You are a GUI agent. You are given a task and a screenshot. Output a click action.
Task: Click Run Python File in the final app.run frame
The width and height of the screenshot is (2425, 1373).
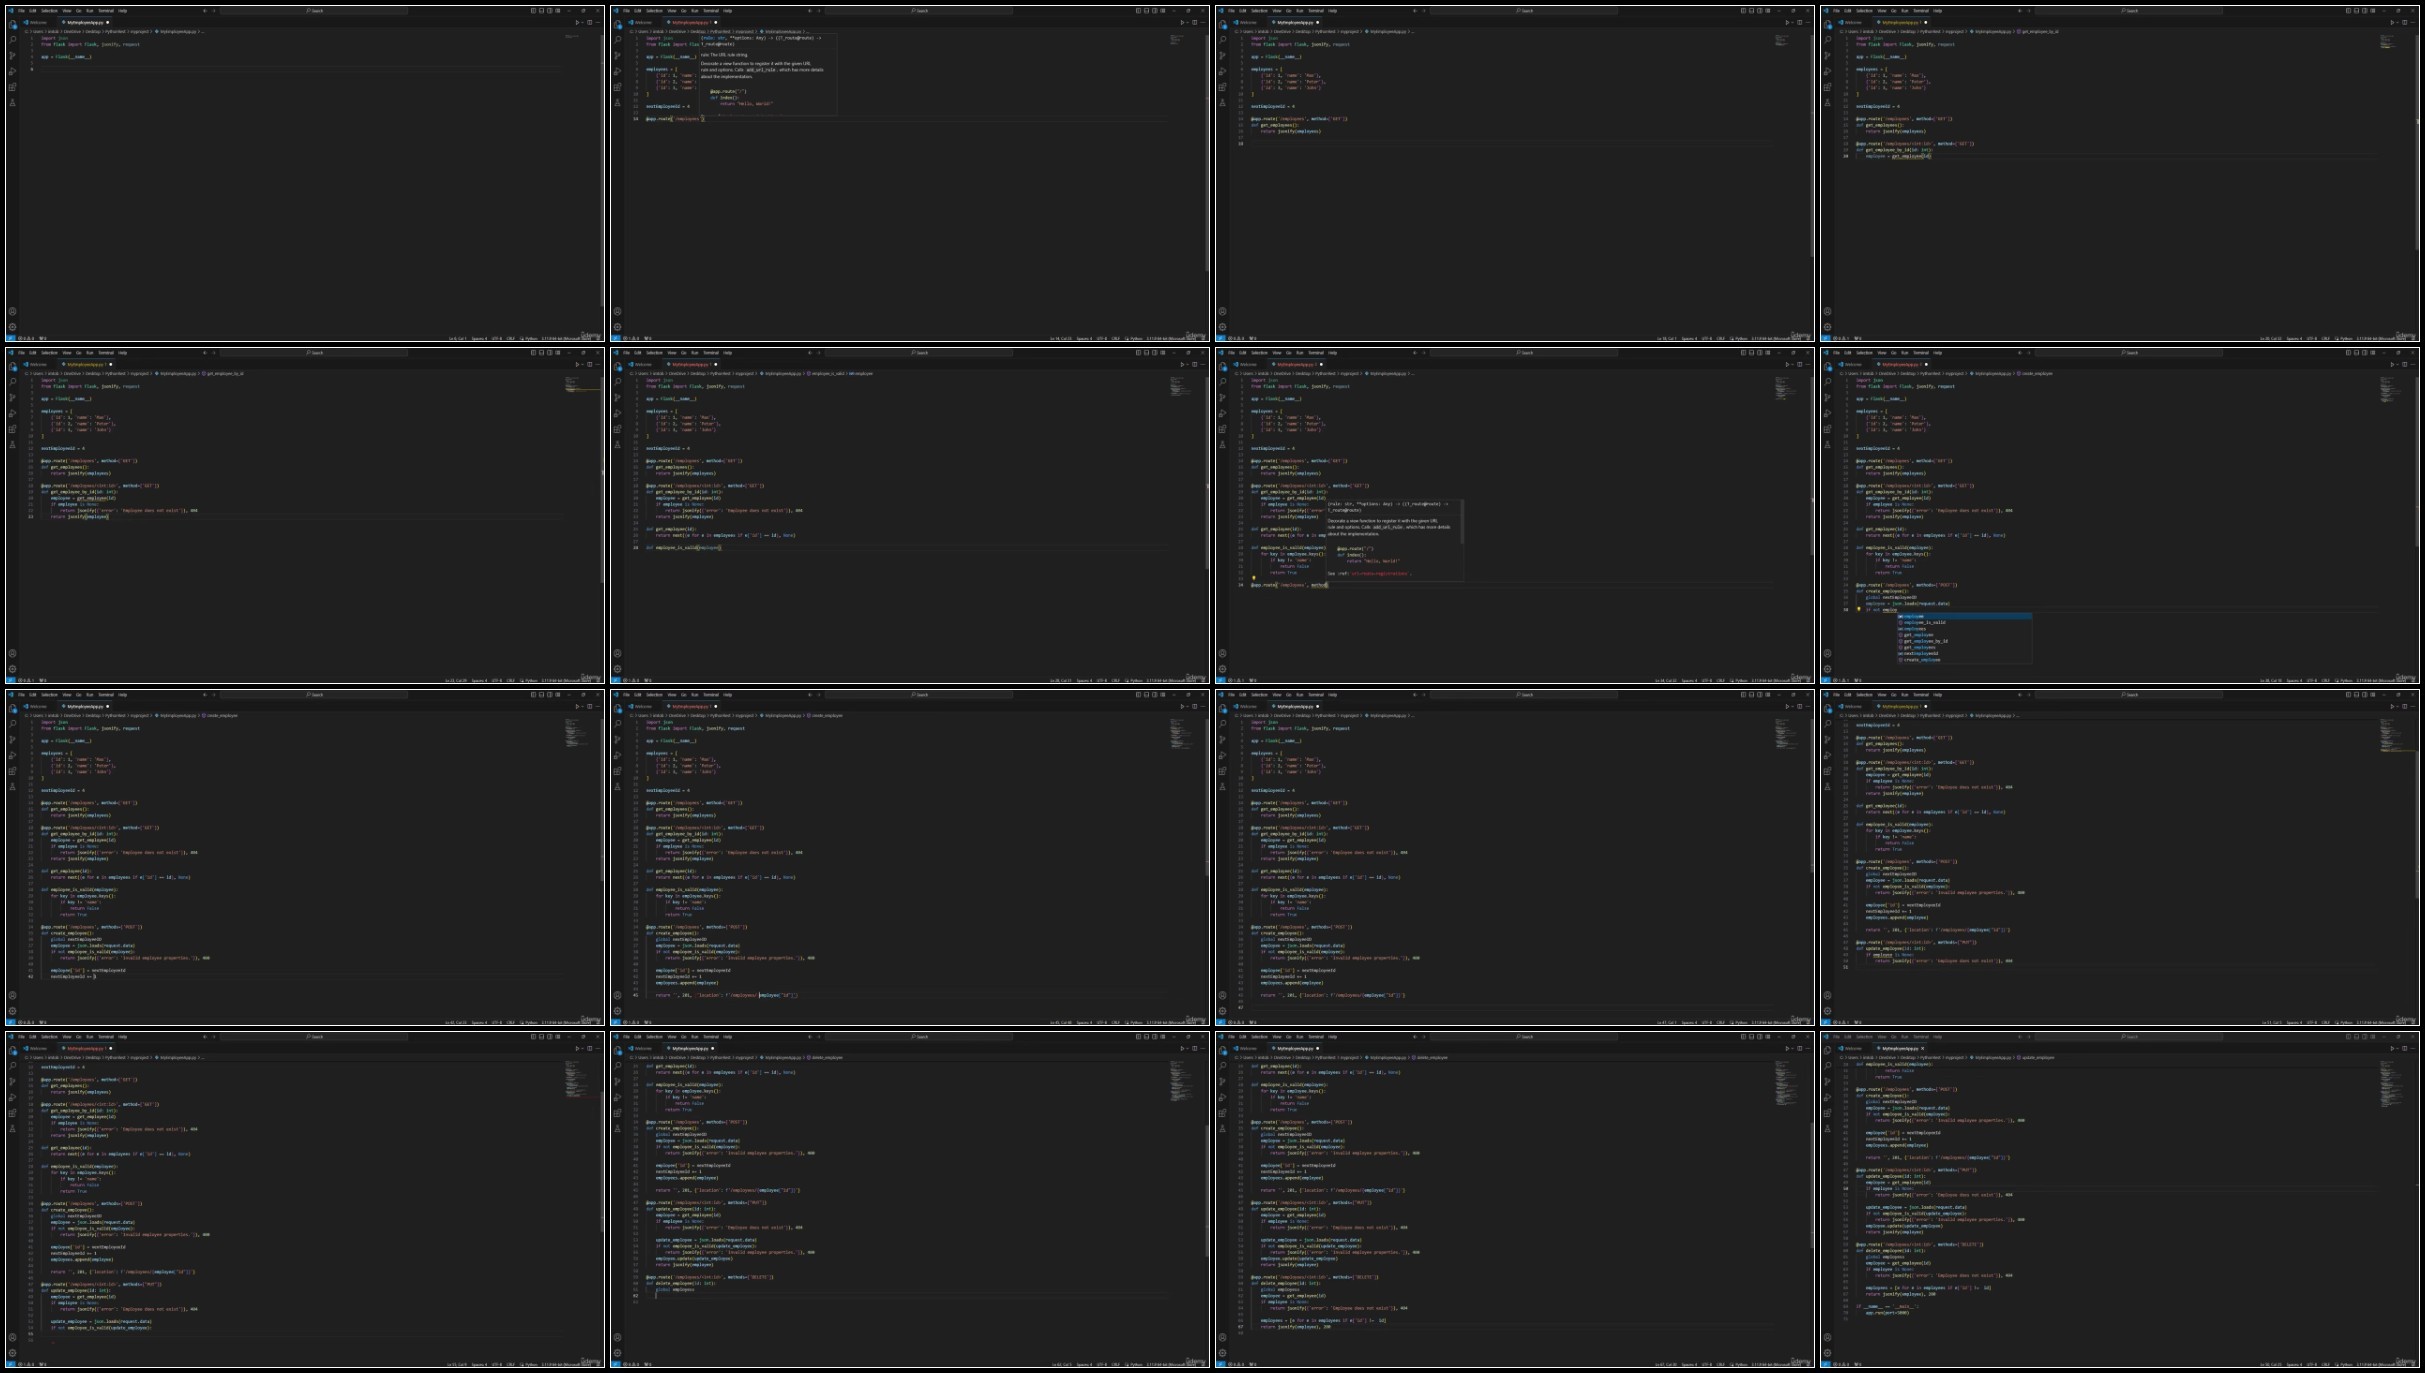tap(2392, 1048)
